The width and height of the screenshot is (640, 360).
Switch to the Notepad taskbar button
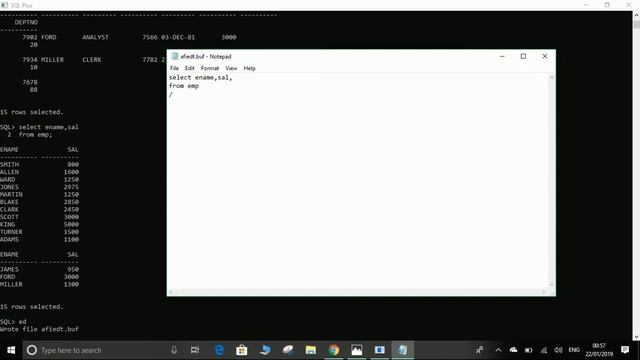(x=402, y=350)
